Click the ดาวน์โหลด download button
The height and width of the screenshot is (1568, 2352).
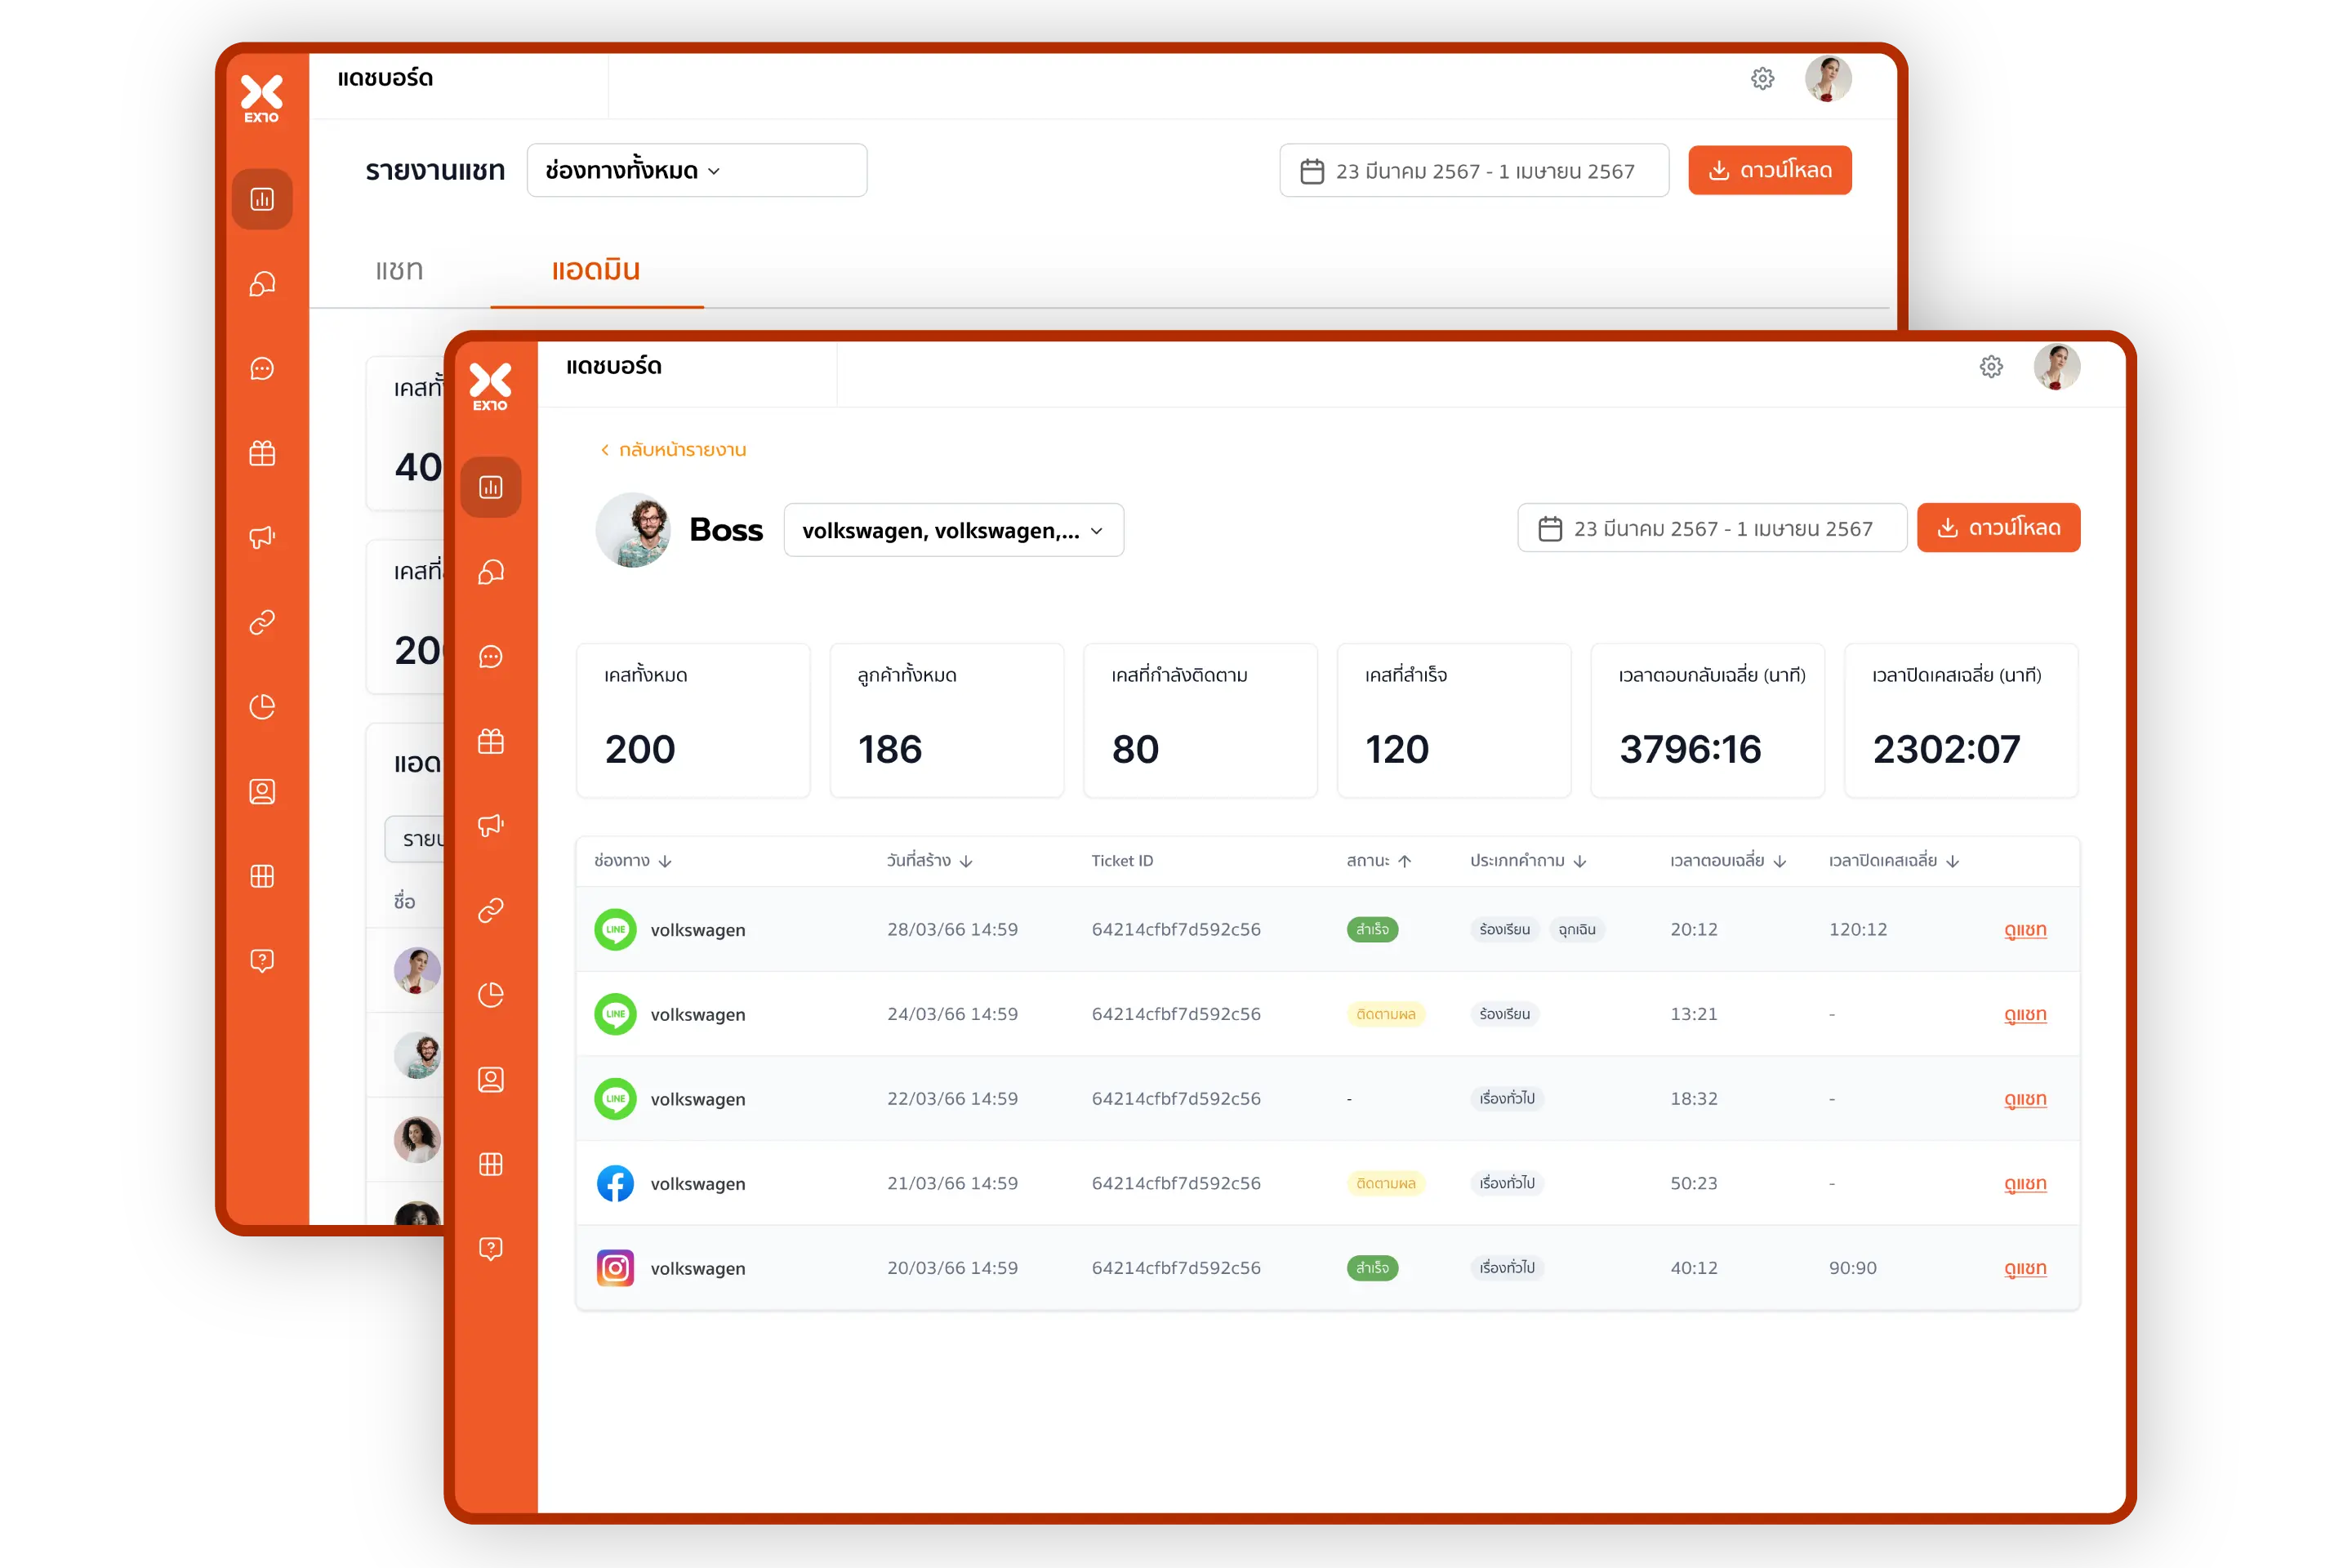pos(1998,527)
